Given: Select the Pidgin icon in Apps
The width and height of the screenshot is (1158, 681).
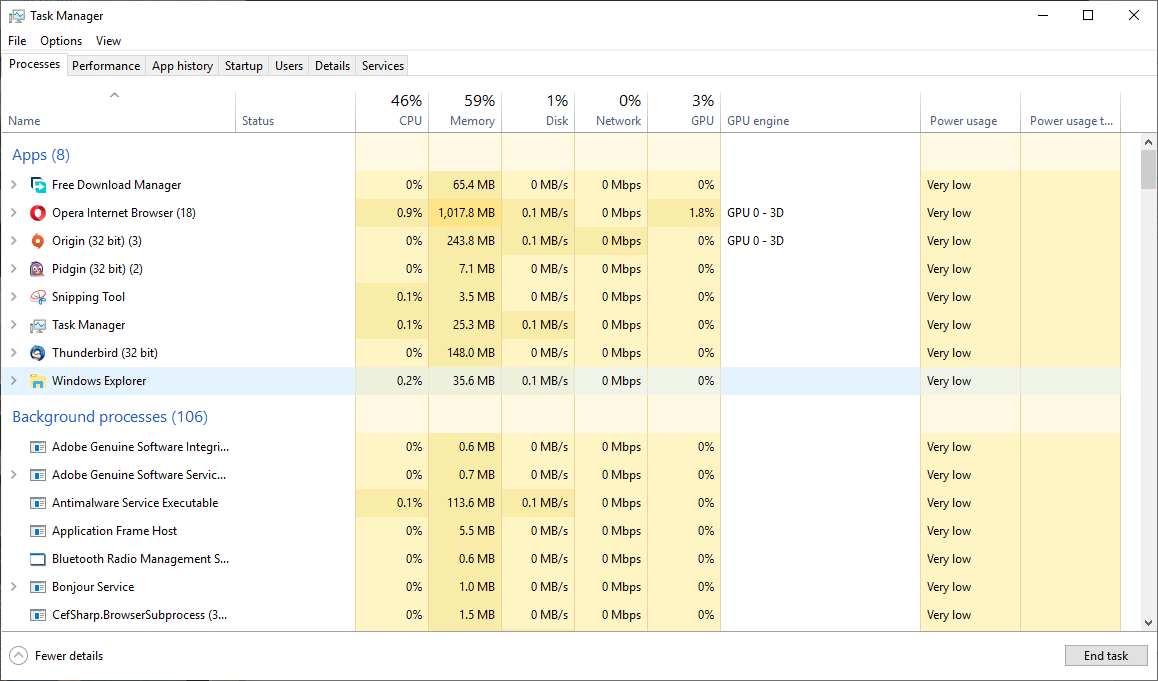Looking at the screenshot, I should [38, 269].
